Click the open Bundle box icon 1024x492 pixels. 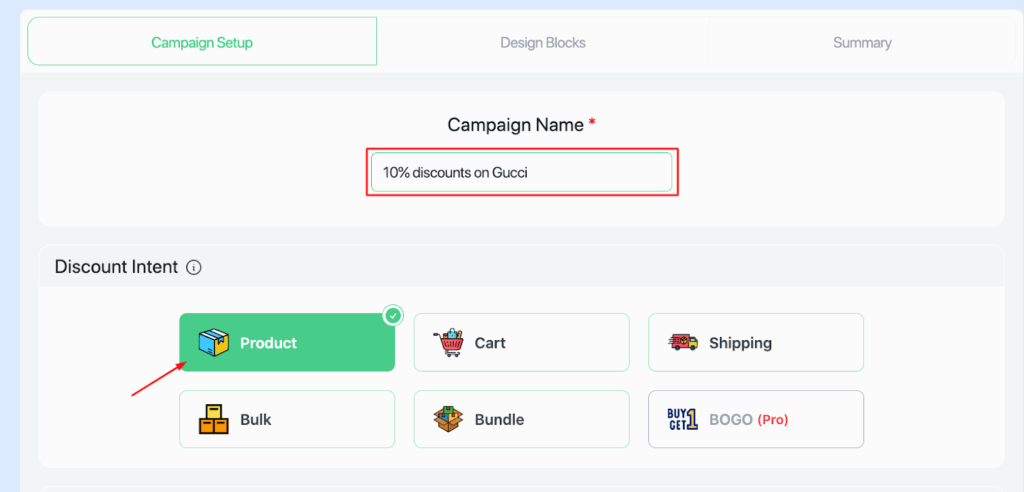point(449,419)
